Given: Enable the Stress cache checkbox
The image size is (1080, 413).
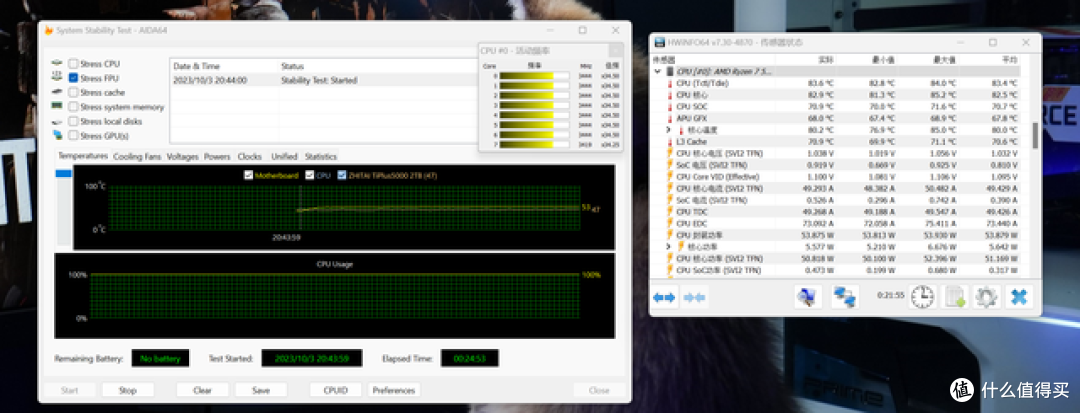Looking at the screenshot, I should [74, 92].
